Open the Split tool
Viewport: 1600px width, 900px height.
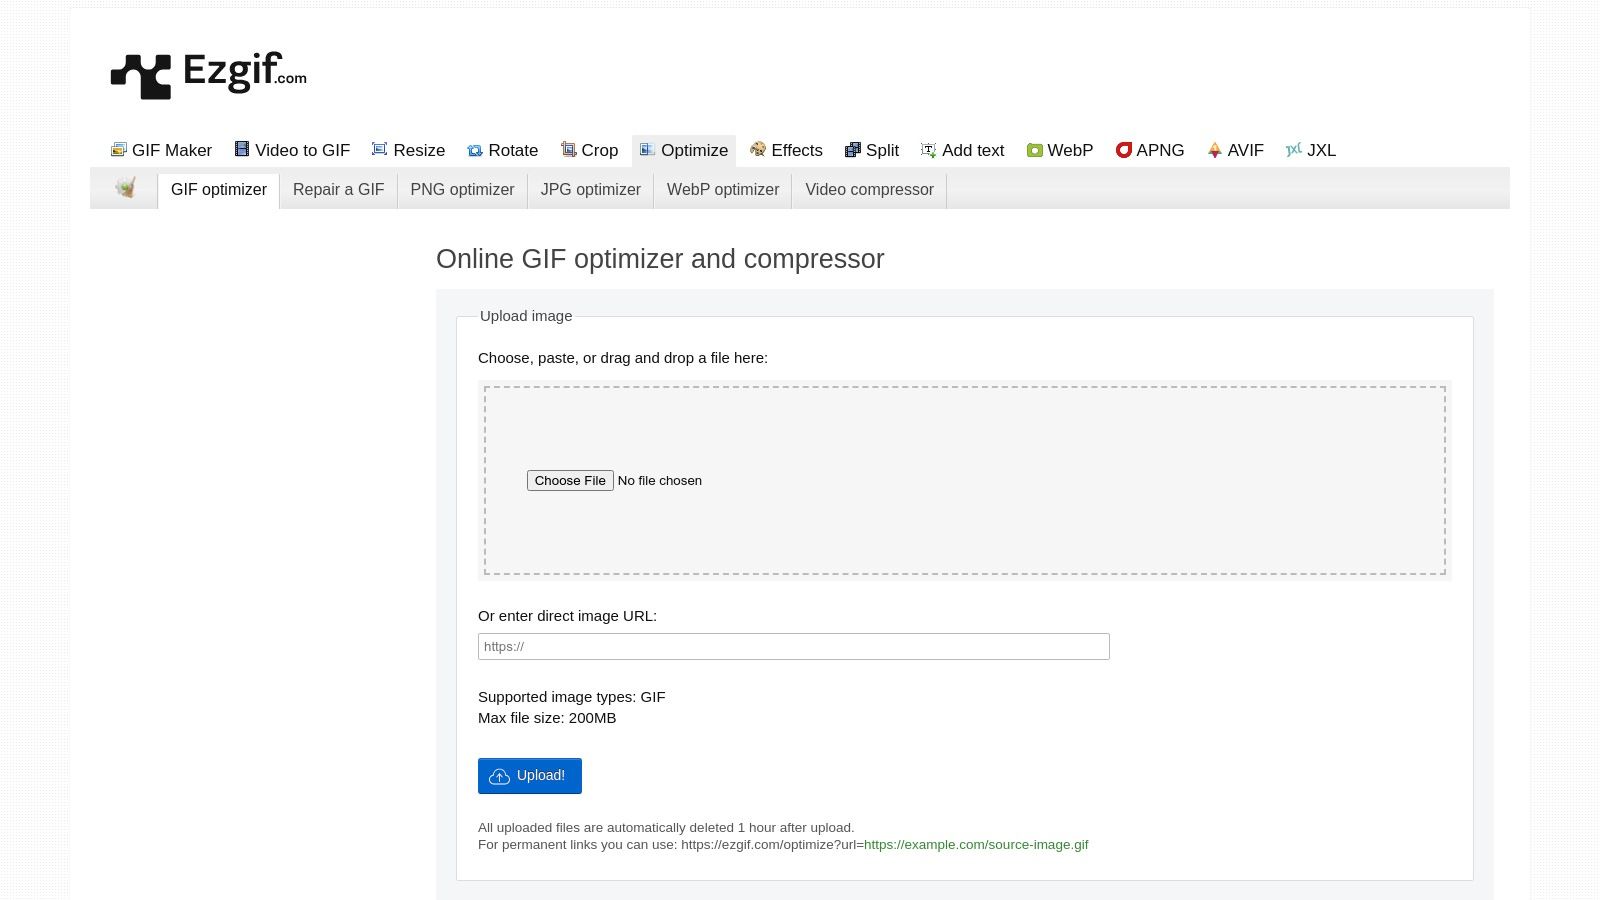[872, 150]
